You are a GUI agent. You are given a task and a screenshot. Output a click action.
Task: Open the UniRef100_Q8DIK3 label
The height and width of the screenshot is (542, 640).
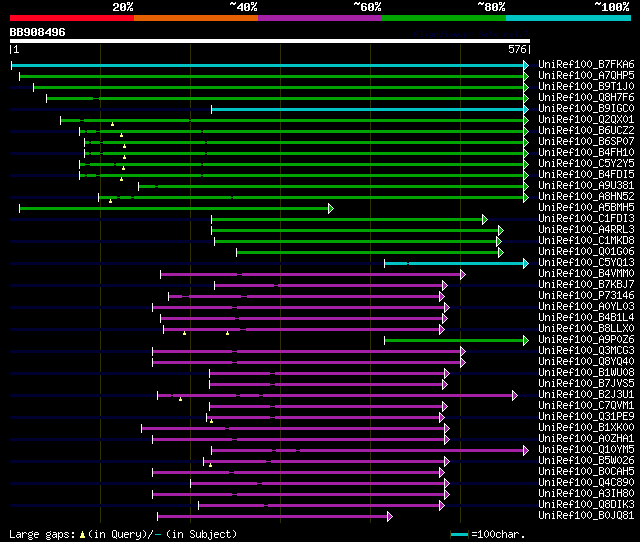(586, 505)
